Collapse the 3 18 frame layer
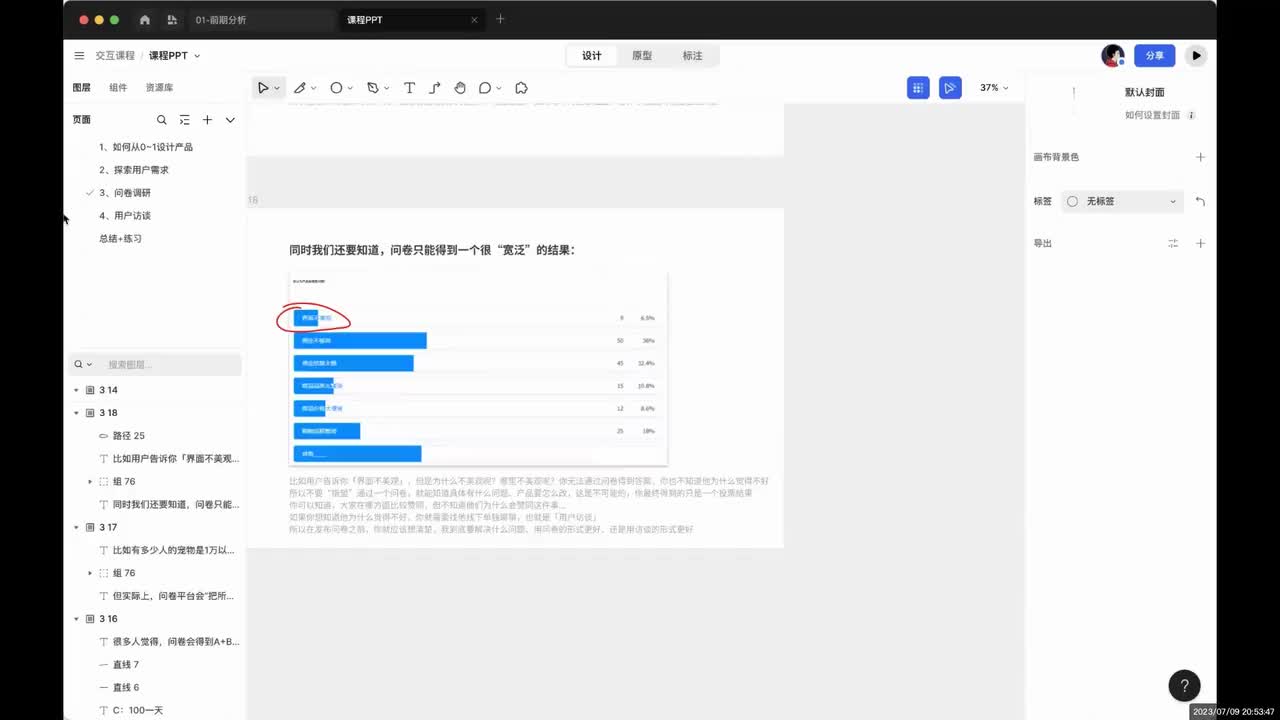This screenshot has height=720, width=1280. point(76,413)
